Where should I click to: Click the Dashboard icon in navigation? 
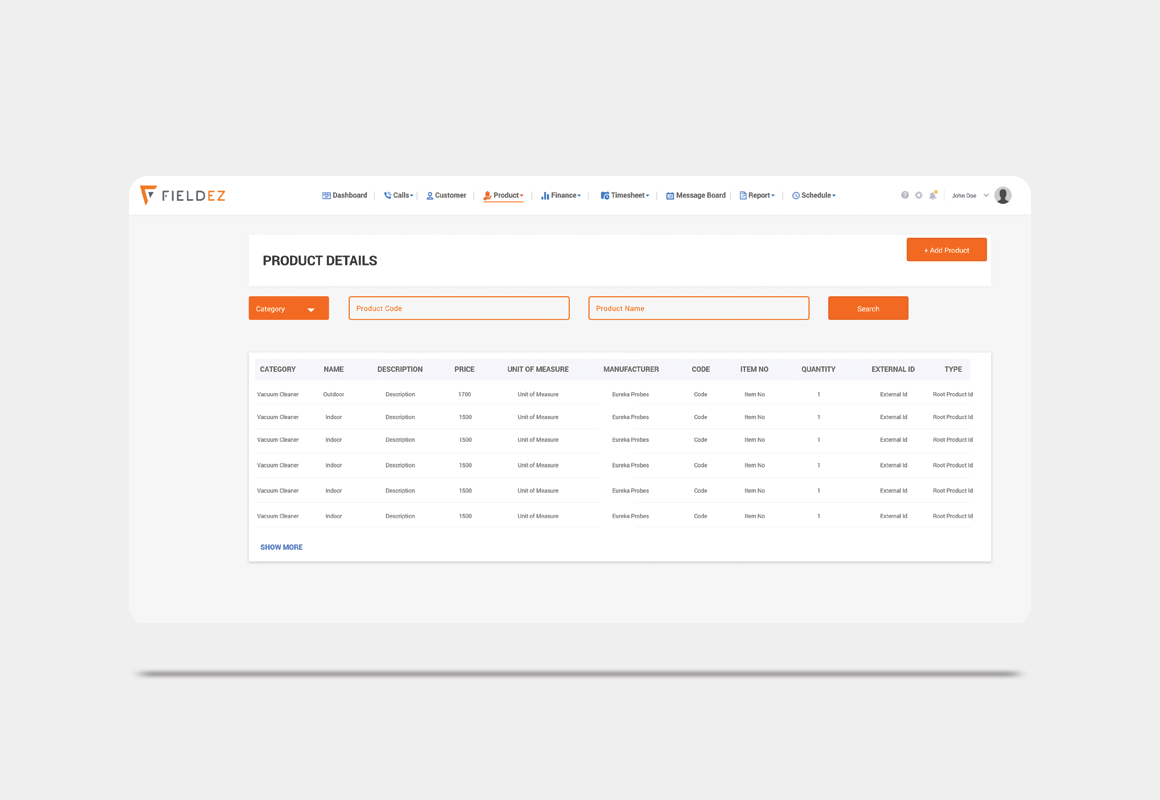click(x=326, y=196)
